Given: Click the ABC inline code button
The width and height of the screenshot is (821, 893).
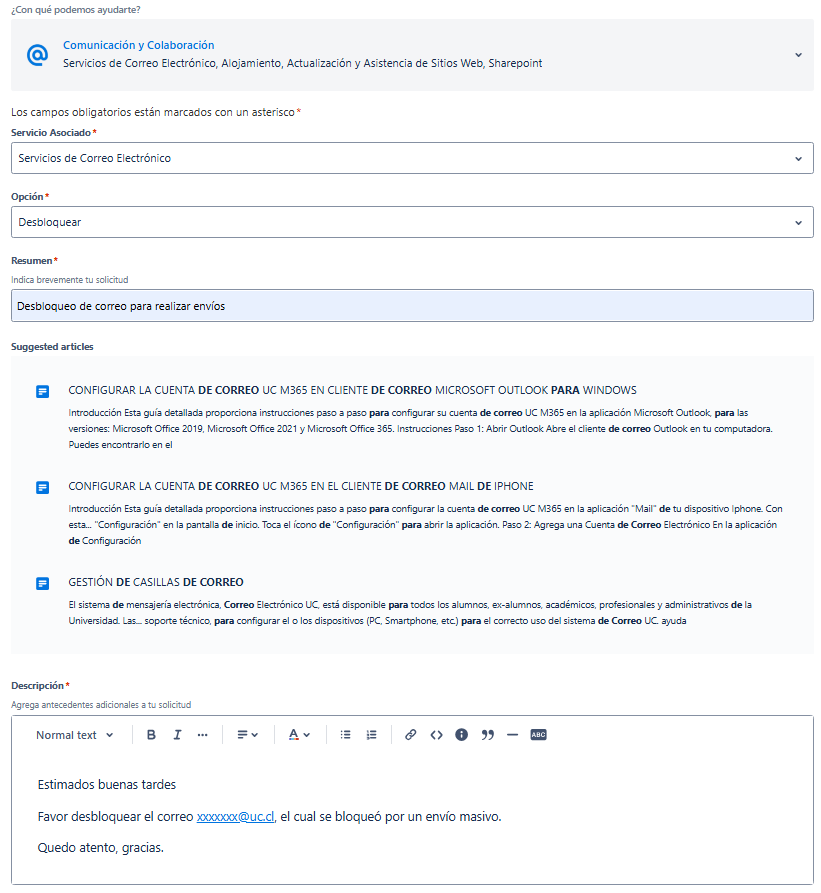Looking at the screenshot, I should coord(539,735).
